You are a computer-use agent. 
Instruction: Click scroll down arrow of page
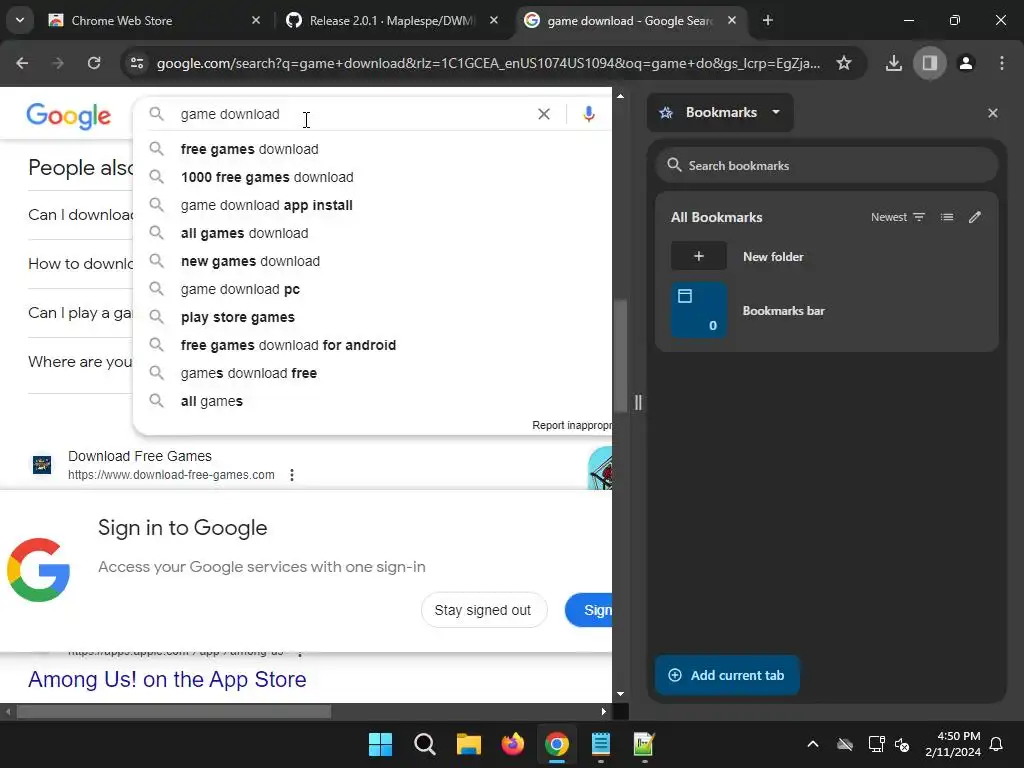(620, 694)
